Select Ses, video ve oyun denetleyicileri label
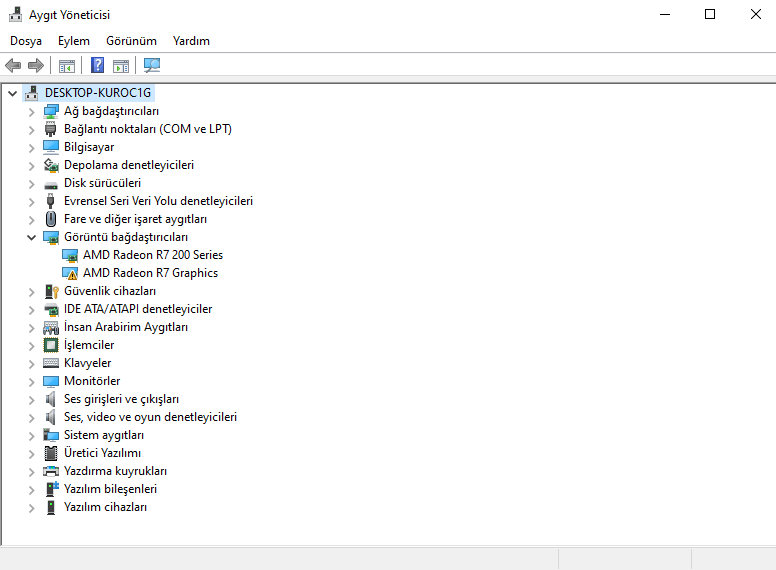Viewport: 776px width, 570px height. click(x=150, y=417)
